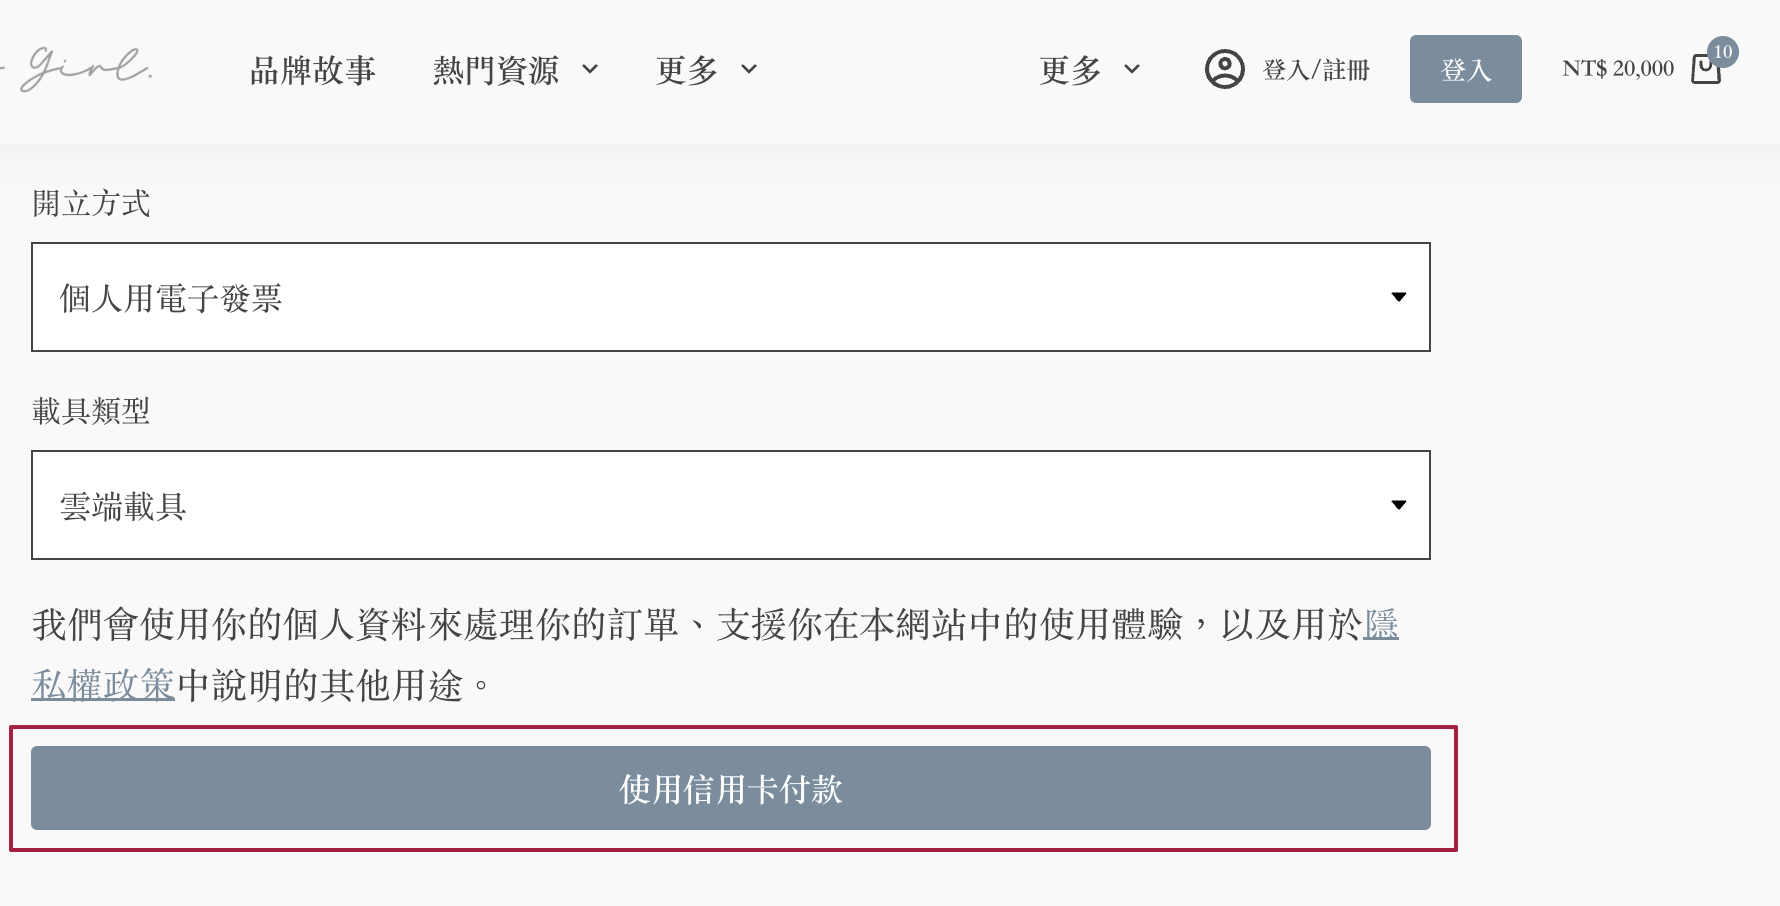Open the 載具類型 carrier type selector
Screen dimensions: 1780x906
coord(732,505)
